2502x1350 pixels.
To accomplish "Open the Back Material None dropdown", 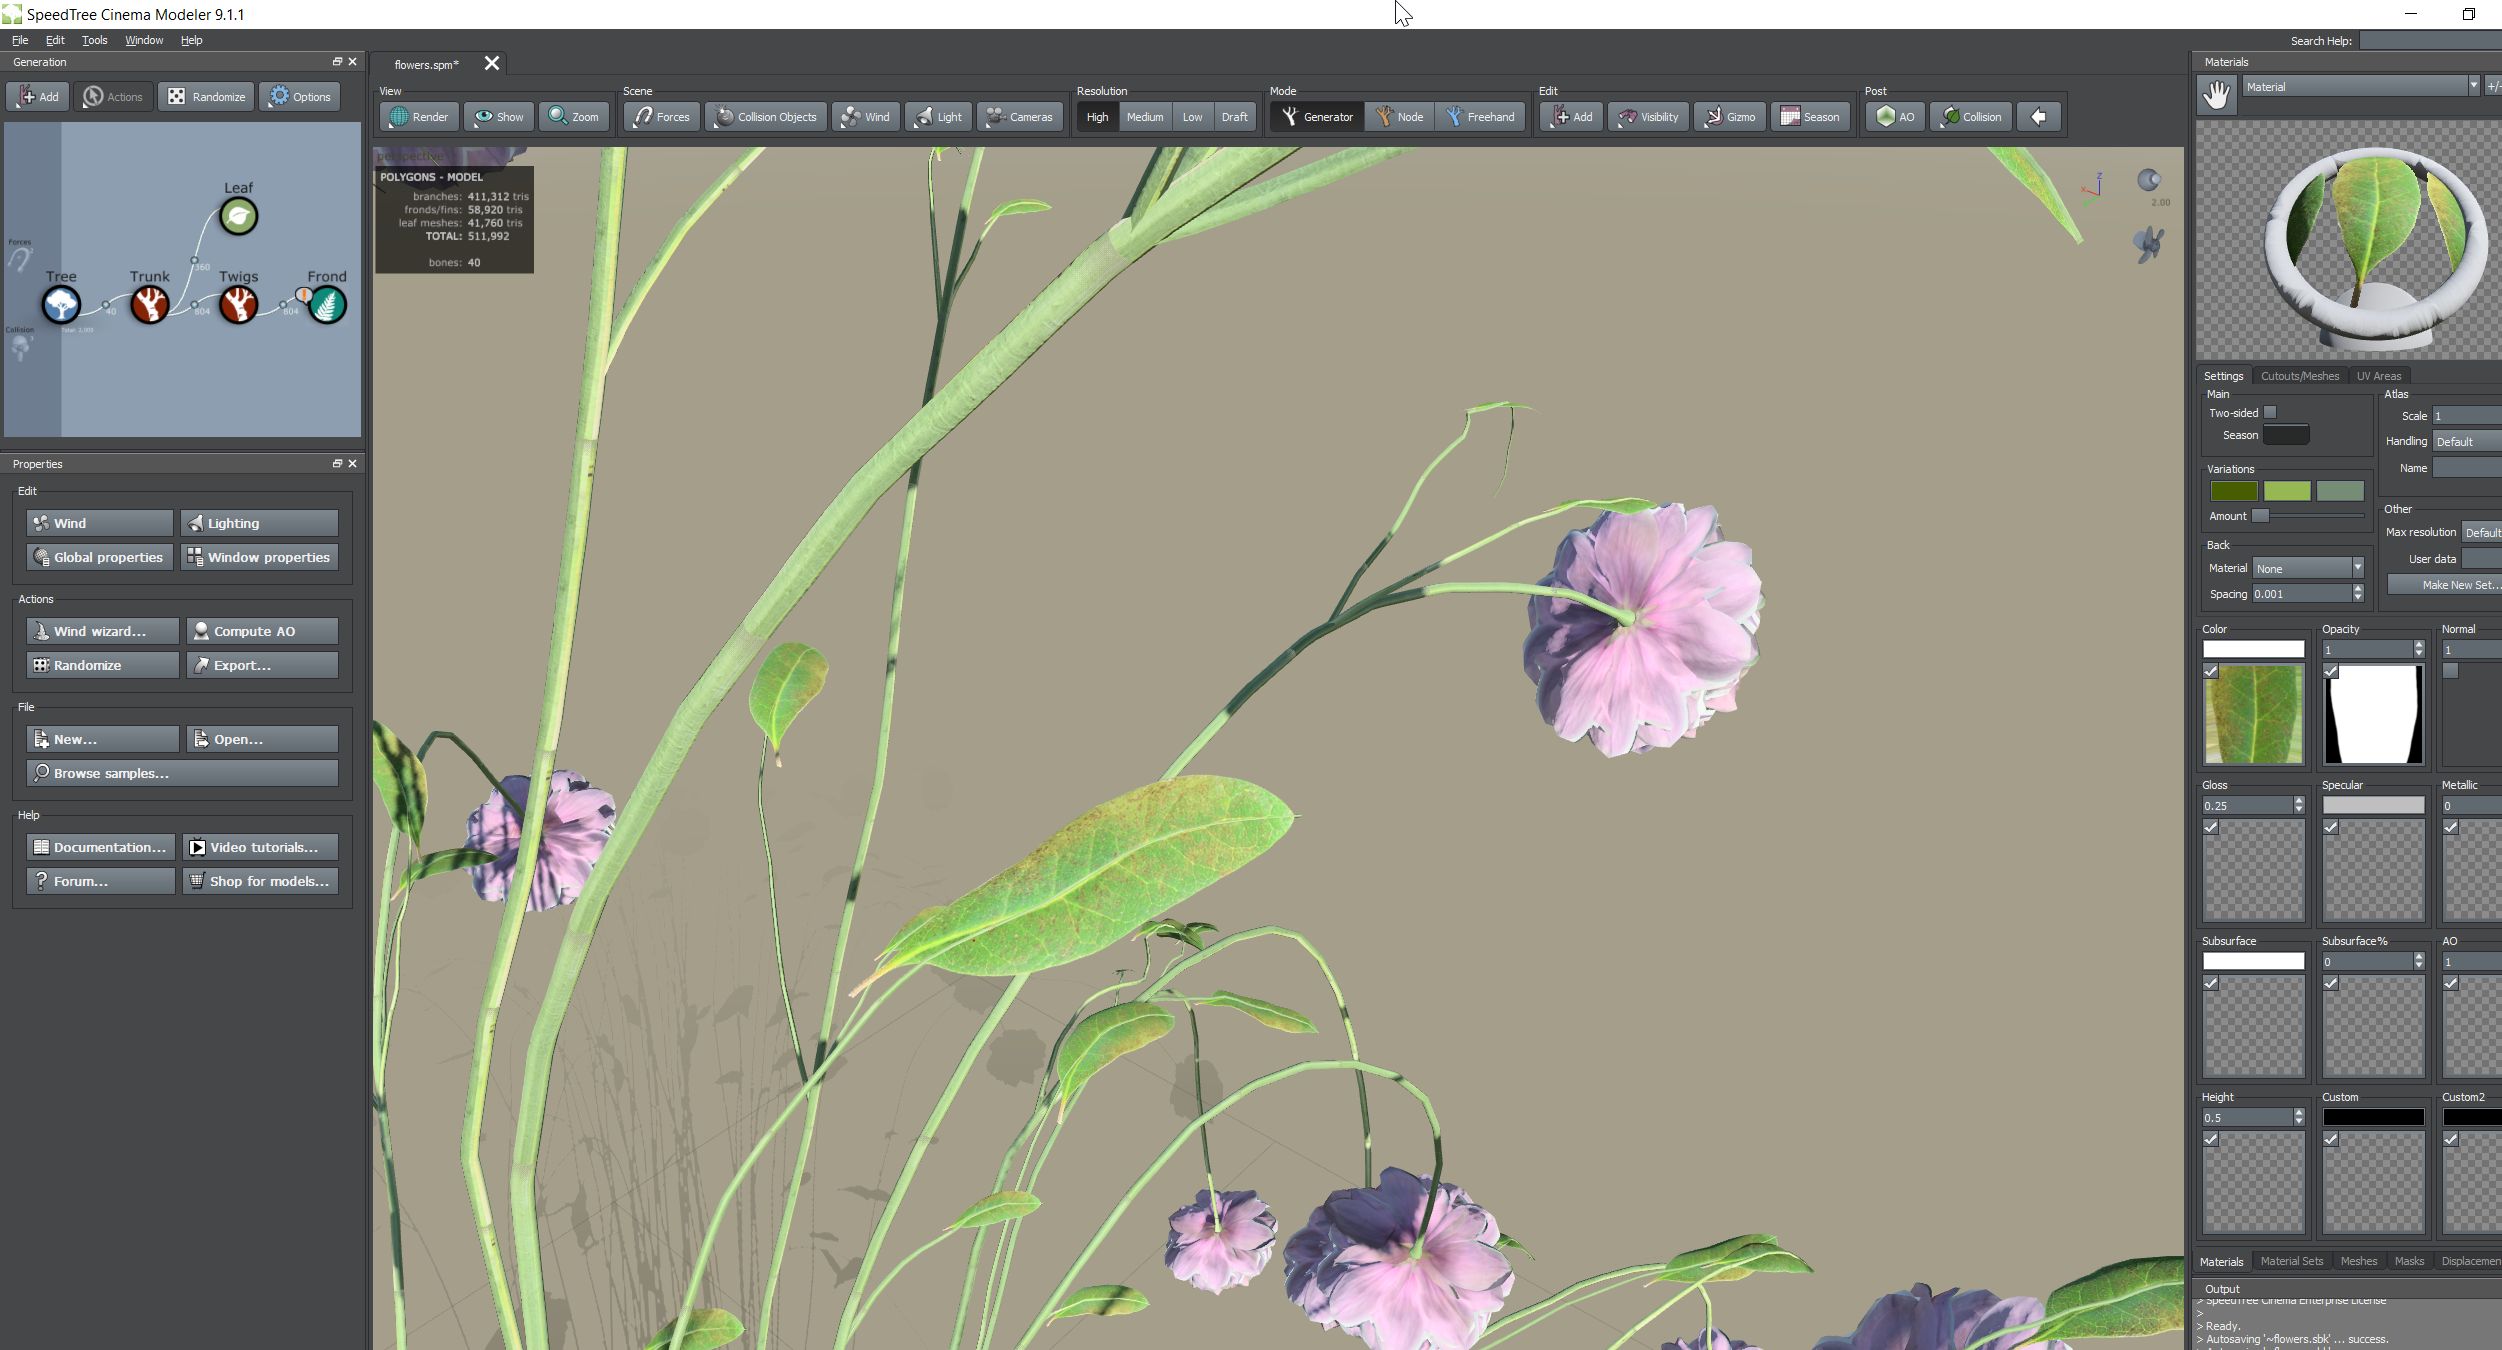I will (x=2308, y=568).
